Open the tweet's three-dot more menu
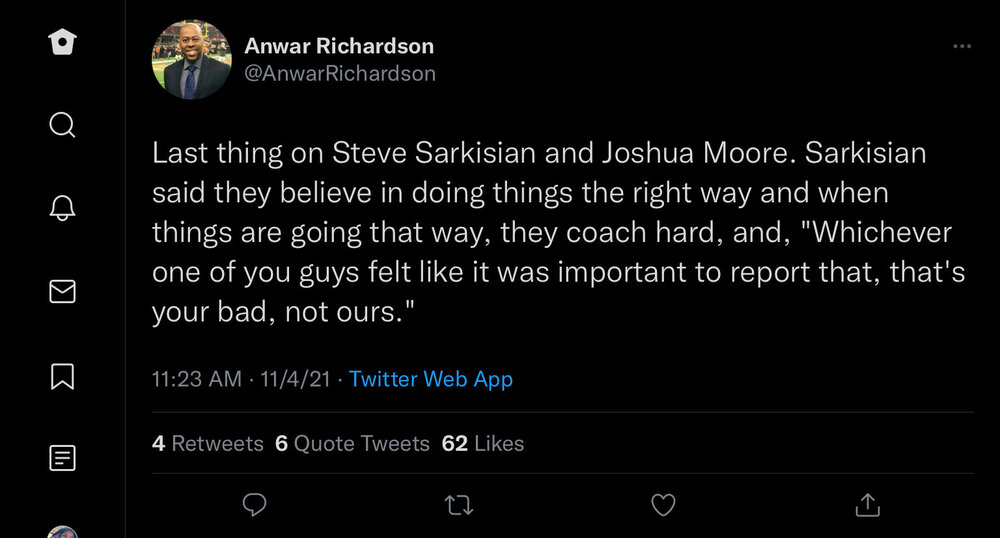 (962, 46)
